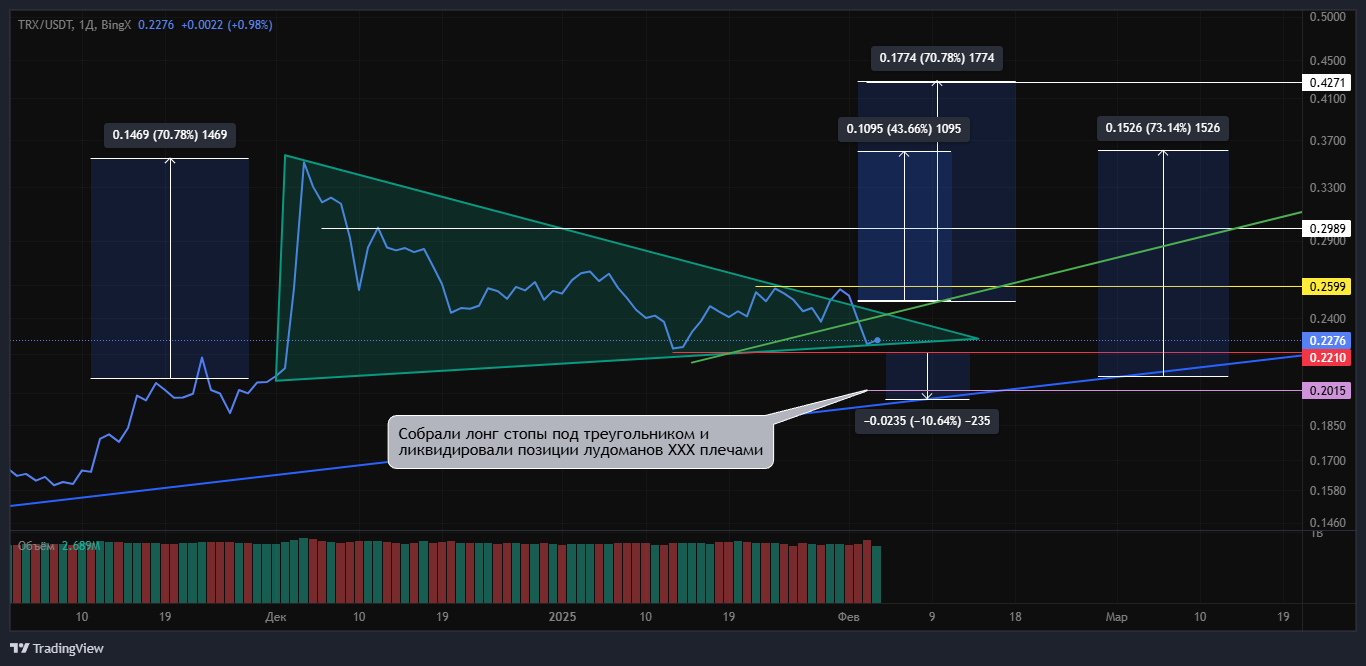Viewport: 1366px width, 666px height.
Task: Click the +0.0022 (+0.98%) change value
Action: point(226,24)
